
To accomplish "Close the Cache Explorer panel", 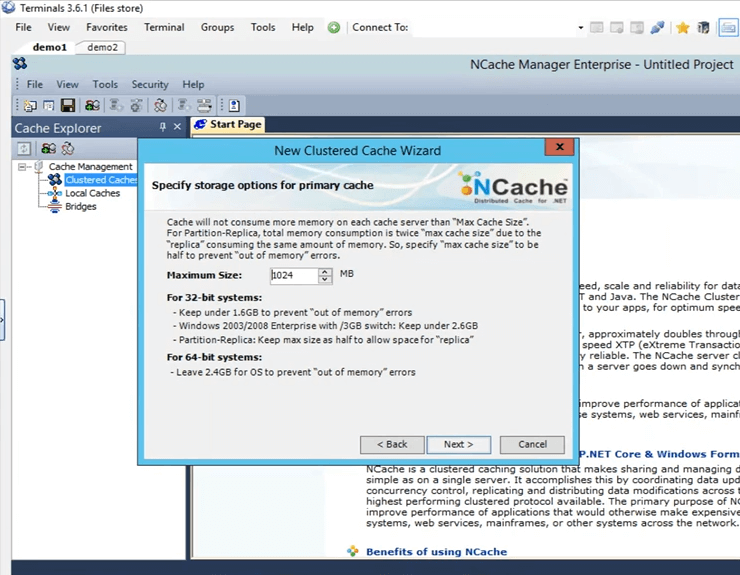I will click(x=177, y=127).
